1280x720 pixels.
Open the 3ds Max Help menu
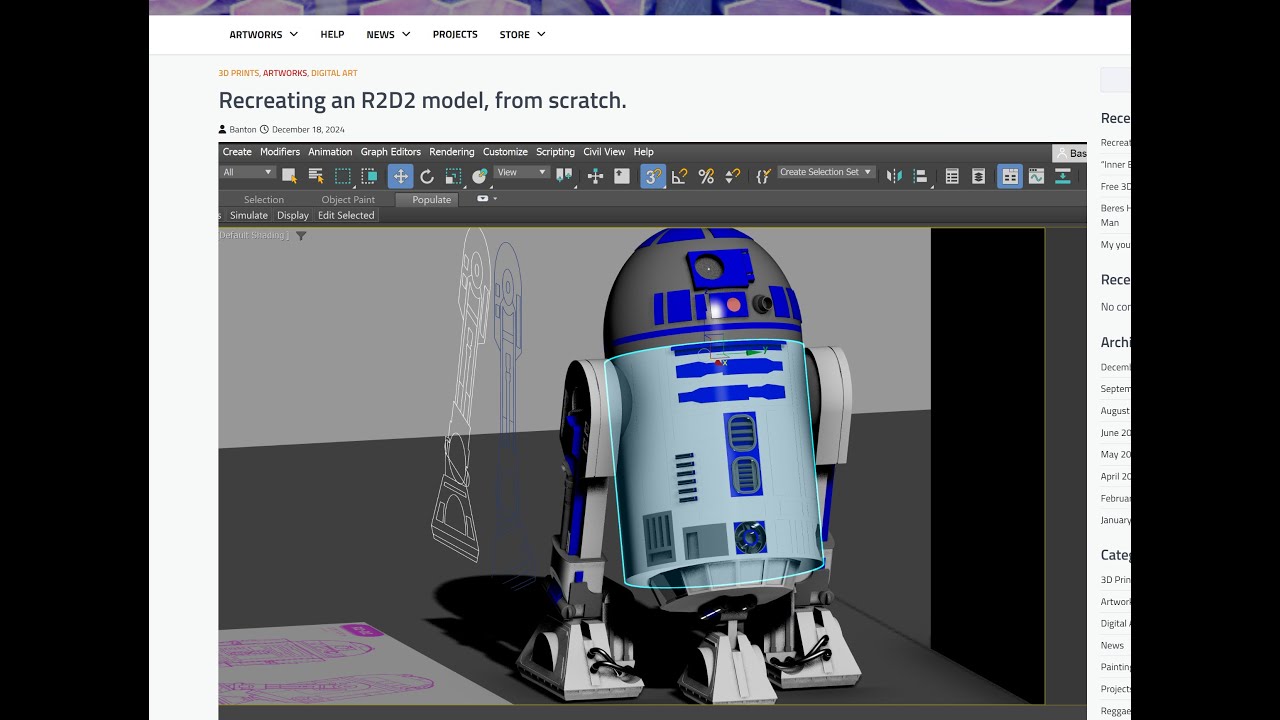[x=643, y=152]
